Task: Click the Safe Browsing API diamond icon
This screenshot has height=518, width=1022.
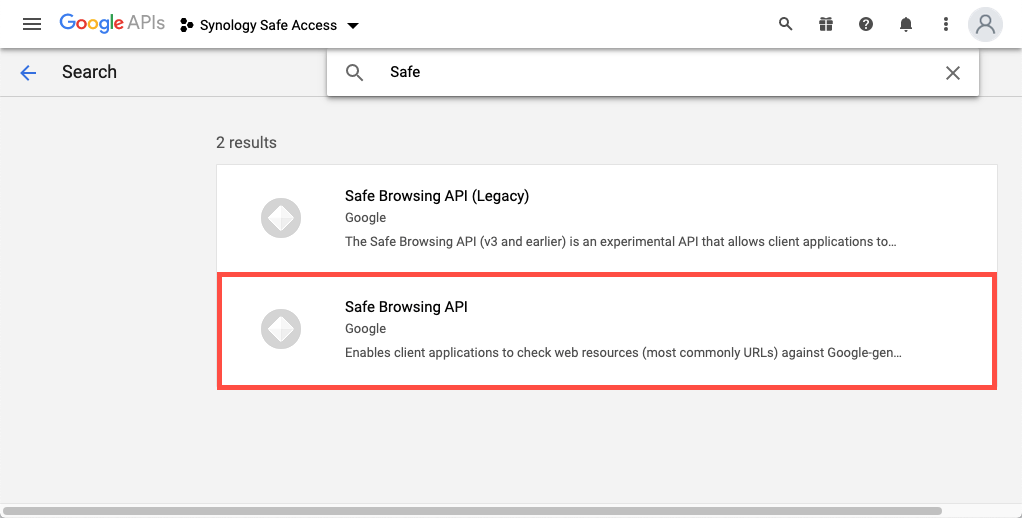Action: point(281,329)
